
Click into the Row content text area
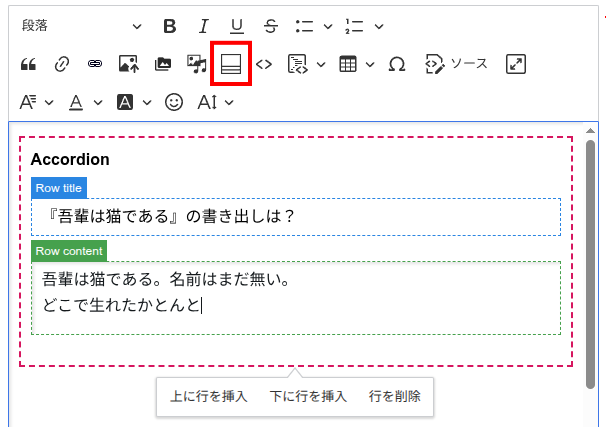tap(296, 298)
